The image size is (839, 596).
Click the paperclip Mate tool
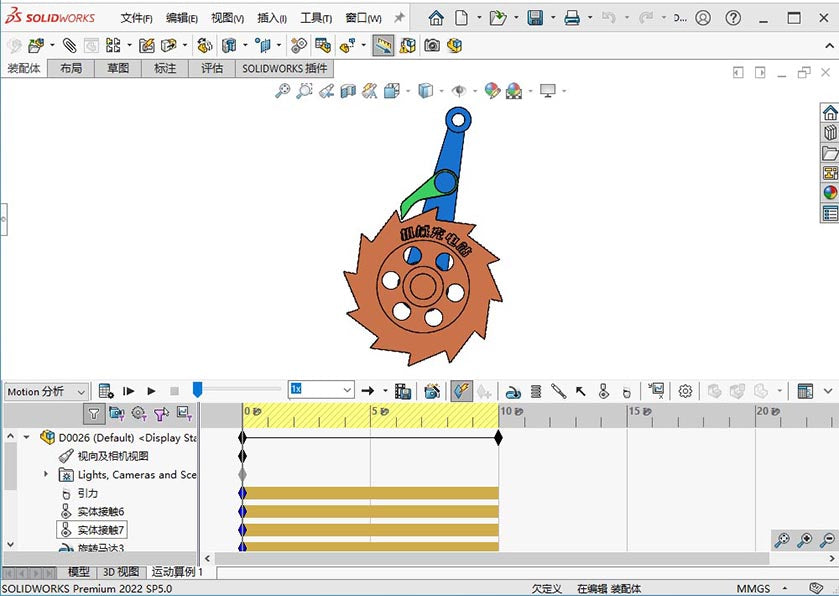tap(70, 45)
